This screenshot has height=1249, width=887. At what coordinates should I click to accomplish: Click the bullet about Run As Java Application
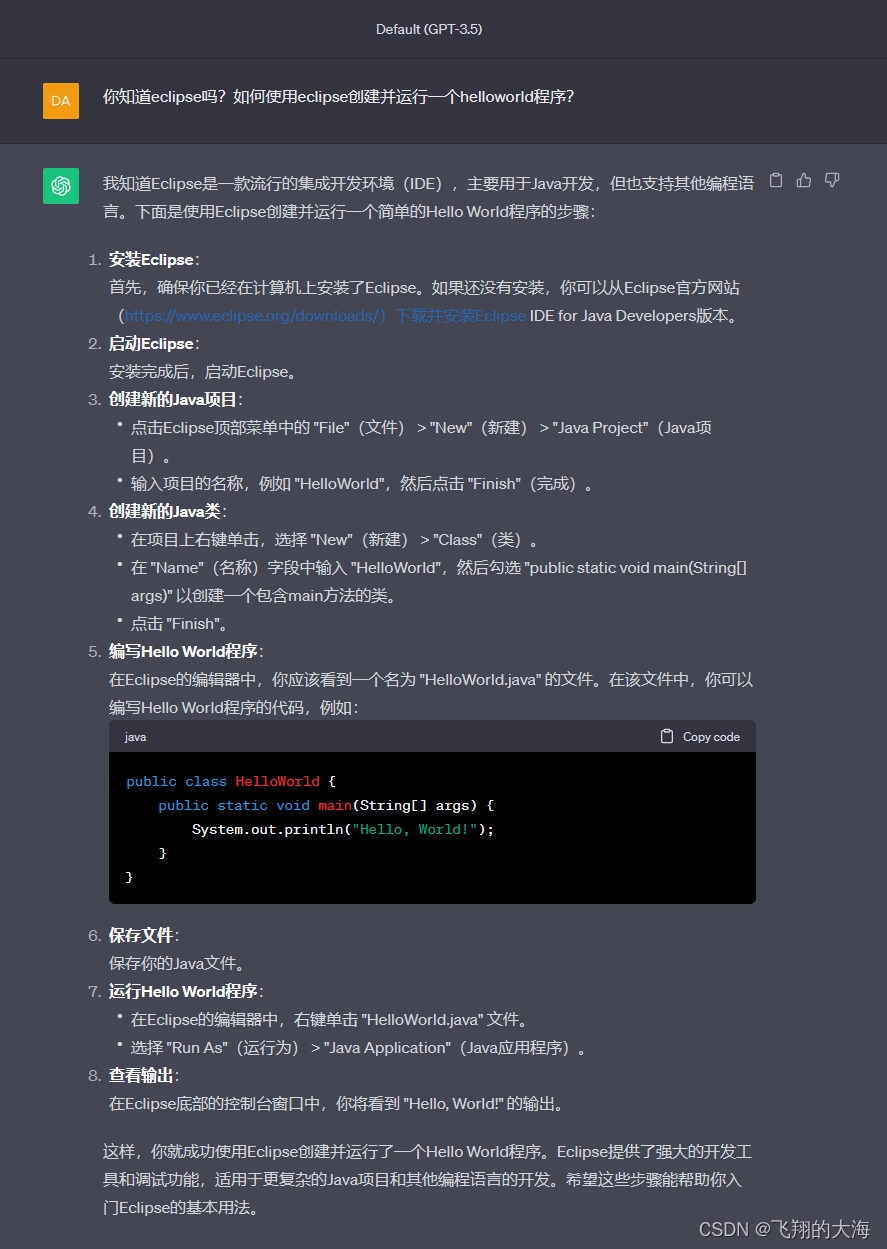point(359,1048)
